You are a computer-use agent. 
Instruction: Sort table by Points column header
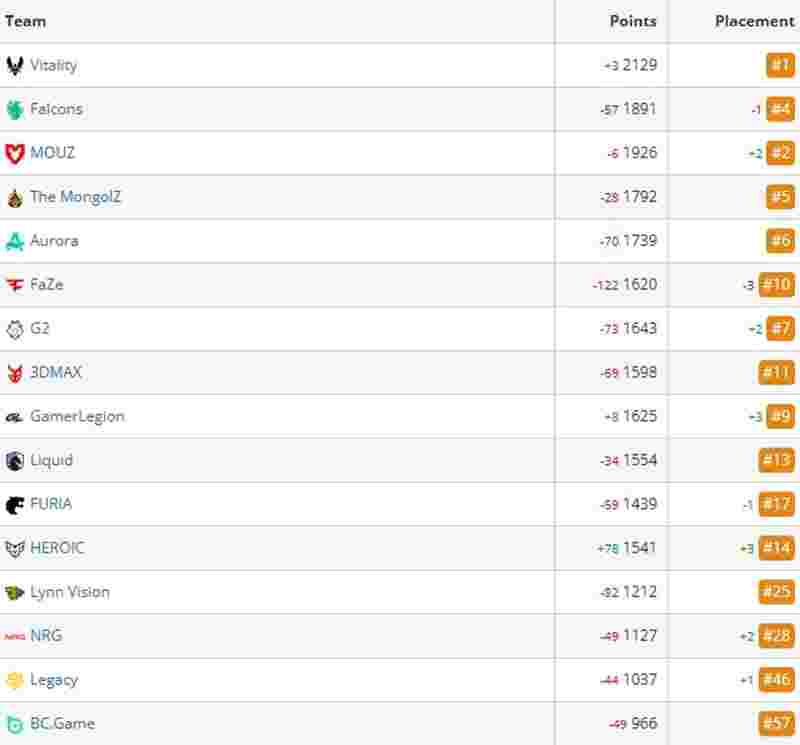[x=633, y=21]
